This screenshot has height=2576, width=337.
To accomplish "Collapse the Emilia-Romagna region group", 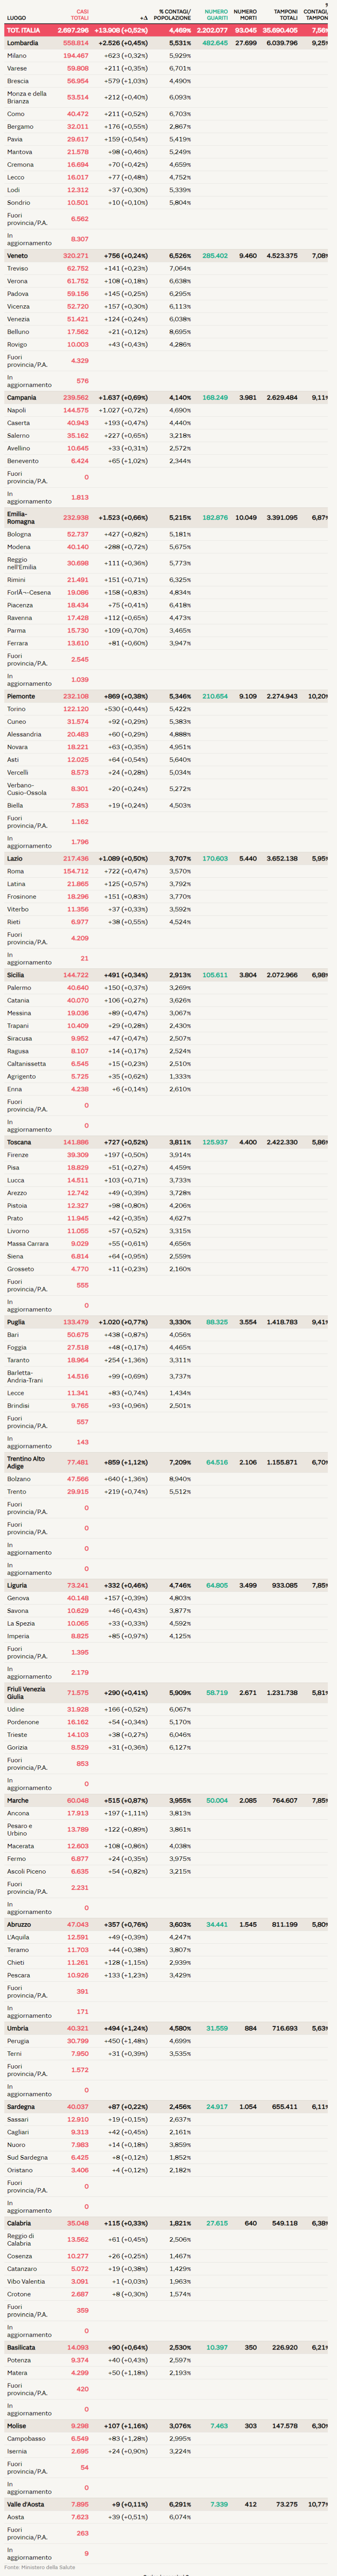I will [21, 518].
